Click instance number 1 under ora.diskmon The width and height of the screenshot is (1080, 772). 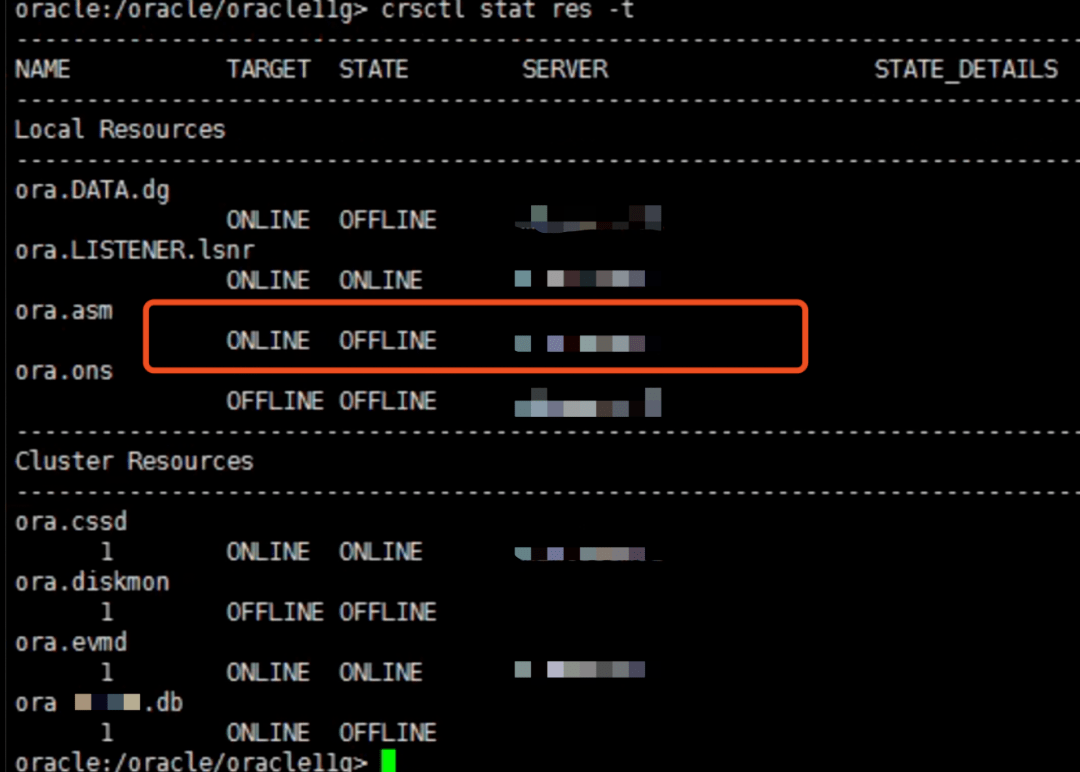107,612
